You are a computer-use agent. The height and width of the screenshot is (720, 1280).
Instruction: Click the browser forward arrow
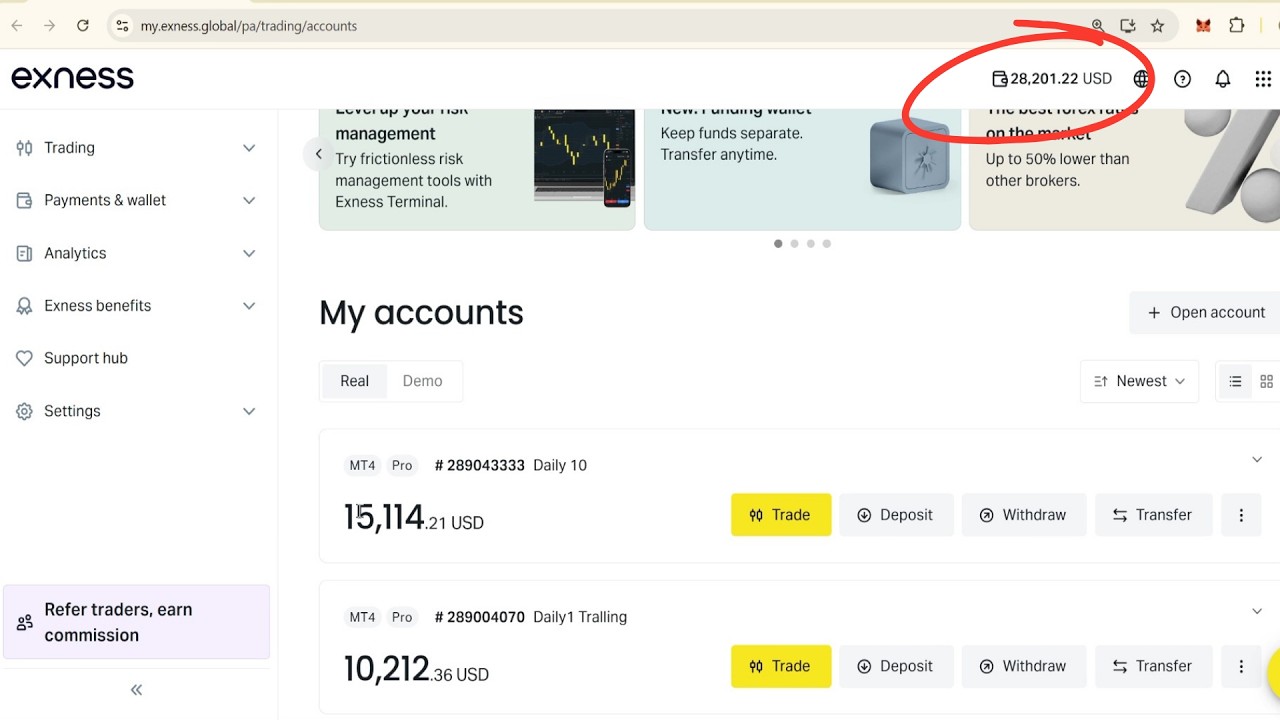click(x=49, y=26)
